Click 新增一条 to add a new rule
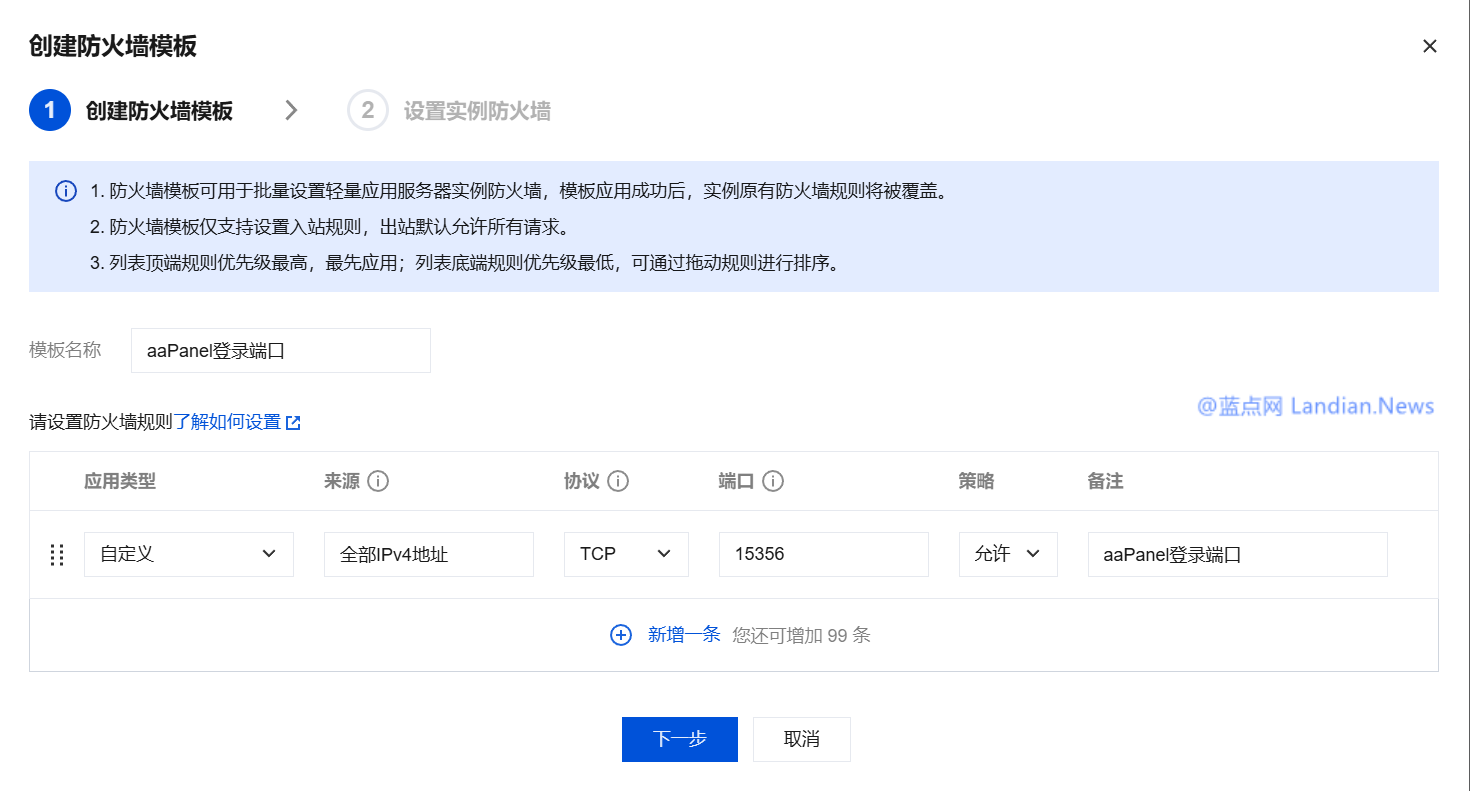 pyautogui.click(x=684, y=634)
